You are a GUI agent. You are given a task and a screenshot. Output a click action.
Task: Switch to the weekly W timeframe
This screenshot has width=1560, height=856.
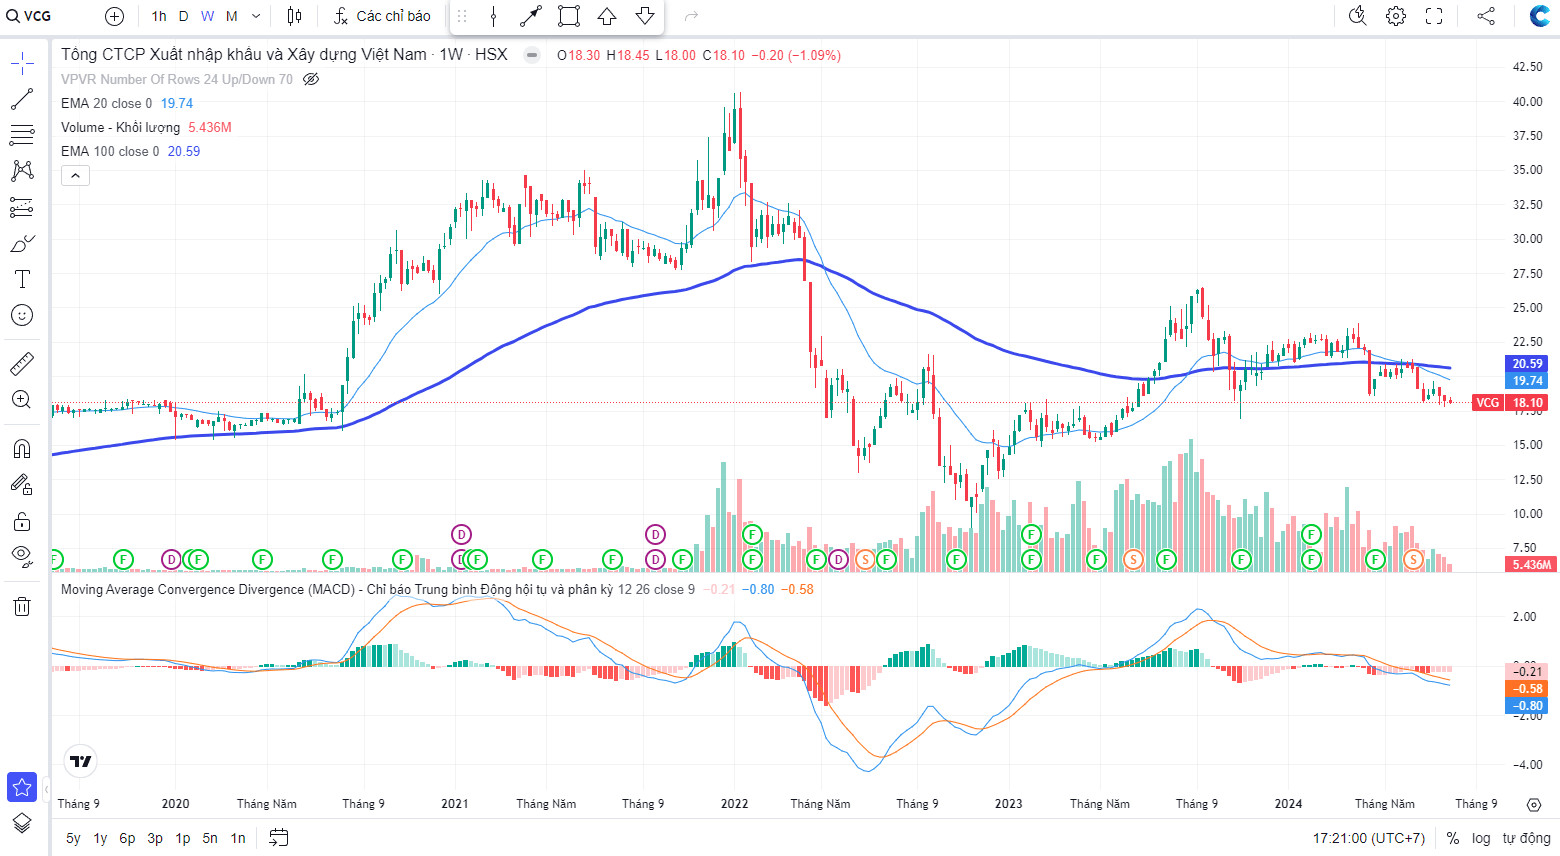point(207,16)
